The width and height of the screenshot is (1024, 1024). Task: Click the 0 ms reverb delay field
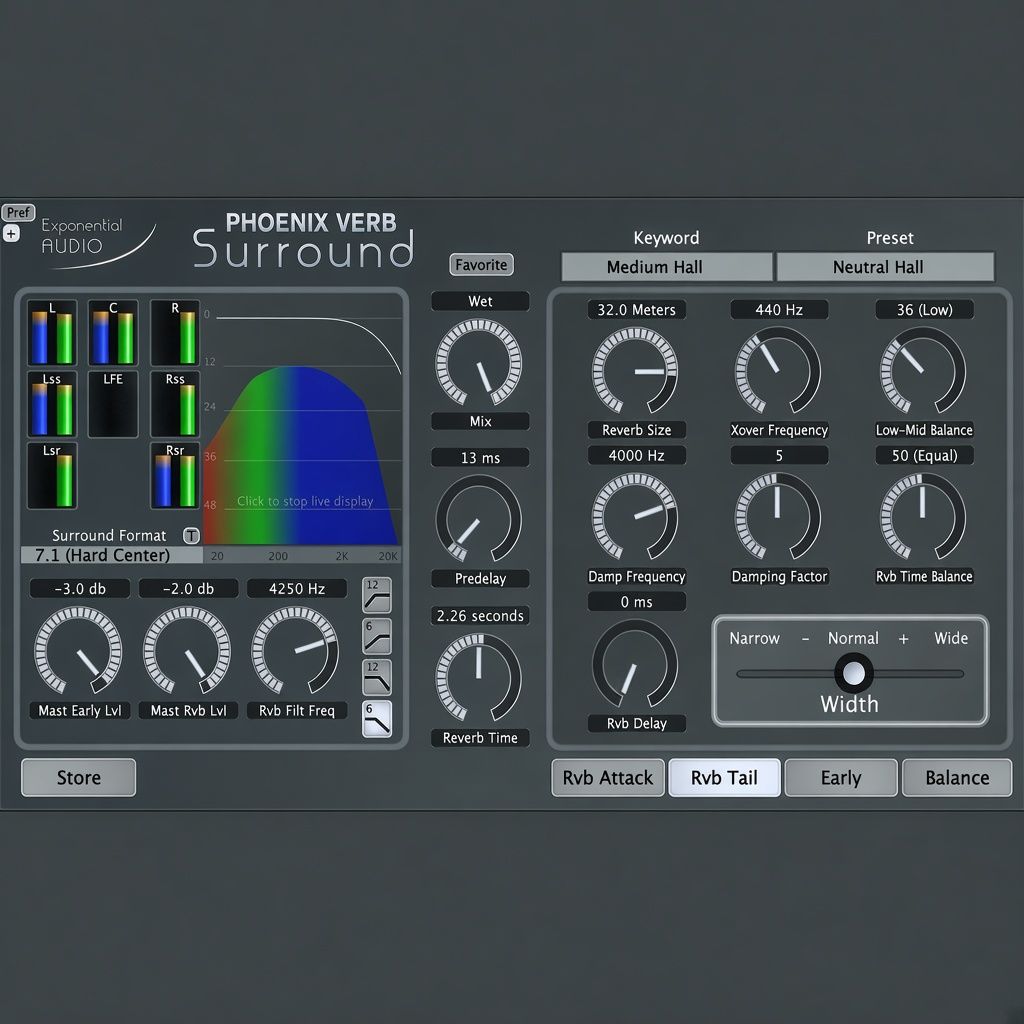click(637, 601)
